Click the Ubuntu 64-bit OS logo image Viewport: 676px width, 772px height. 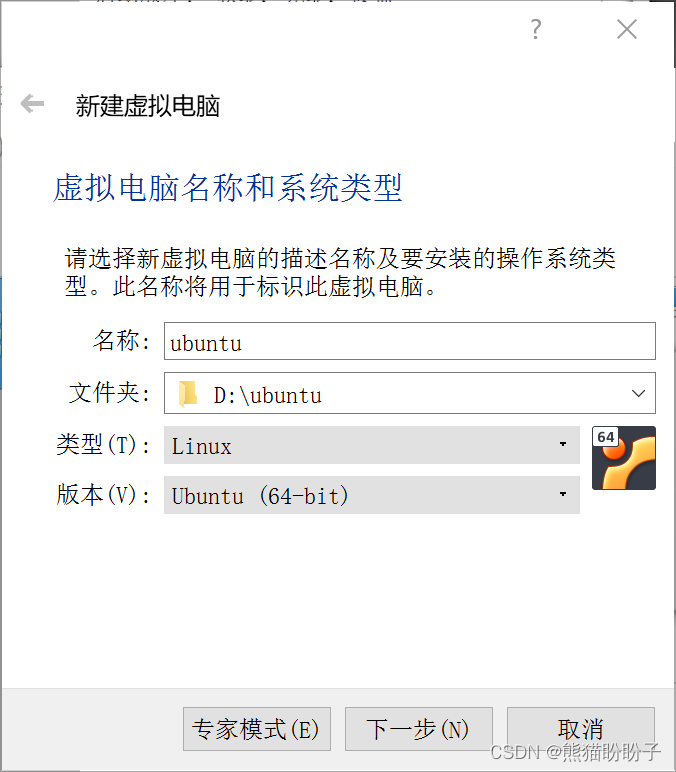(x=624, y=458)
